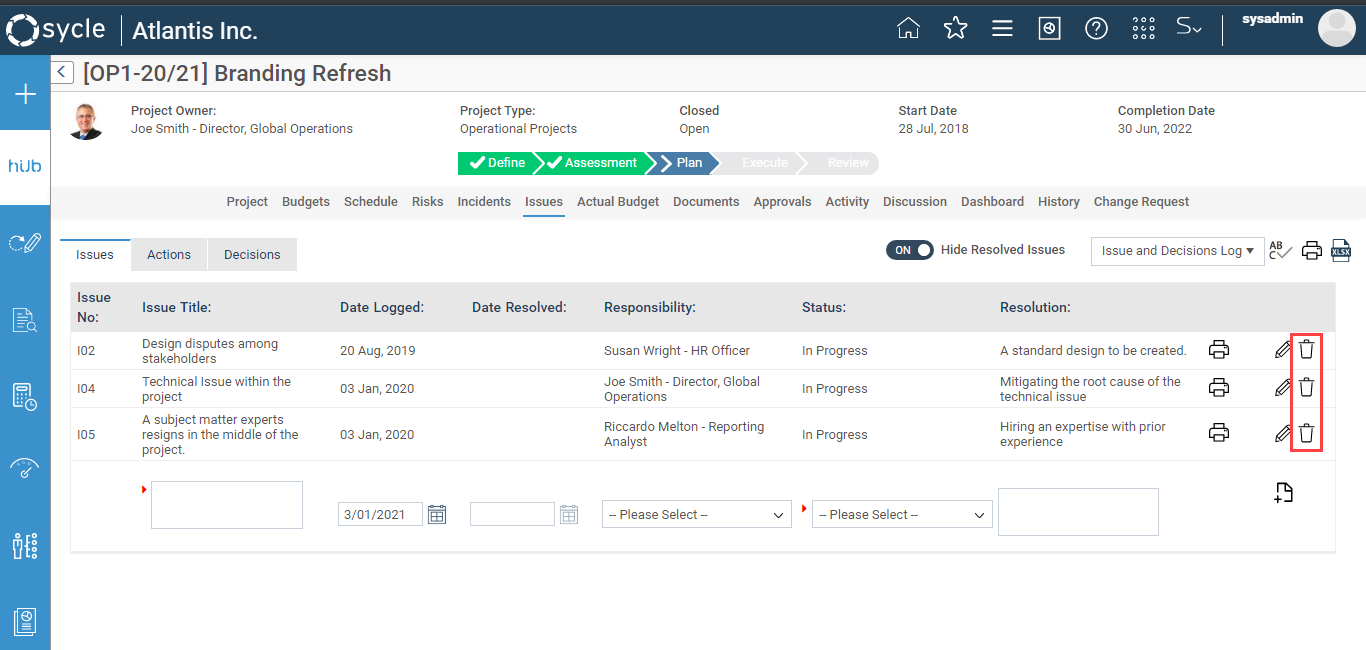Click the Plan workflow stage
Image resolution: width=1366 pixels, height=650 pixels.
pos(682,163)
